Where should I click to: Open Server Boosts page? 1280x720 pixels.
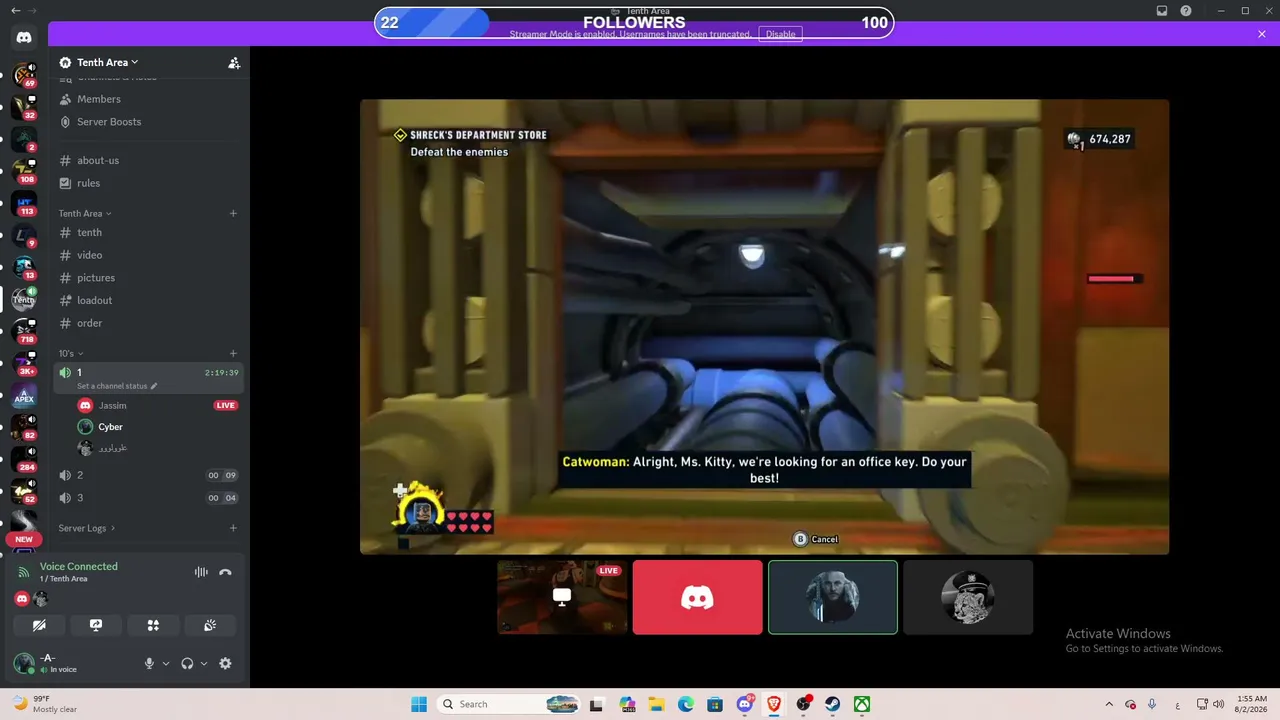click(109, 122)
